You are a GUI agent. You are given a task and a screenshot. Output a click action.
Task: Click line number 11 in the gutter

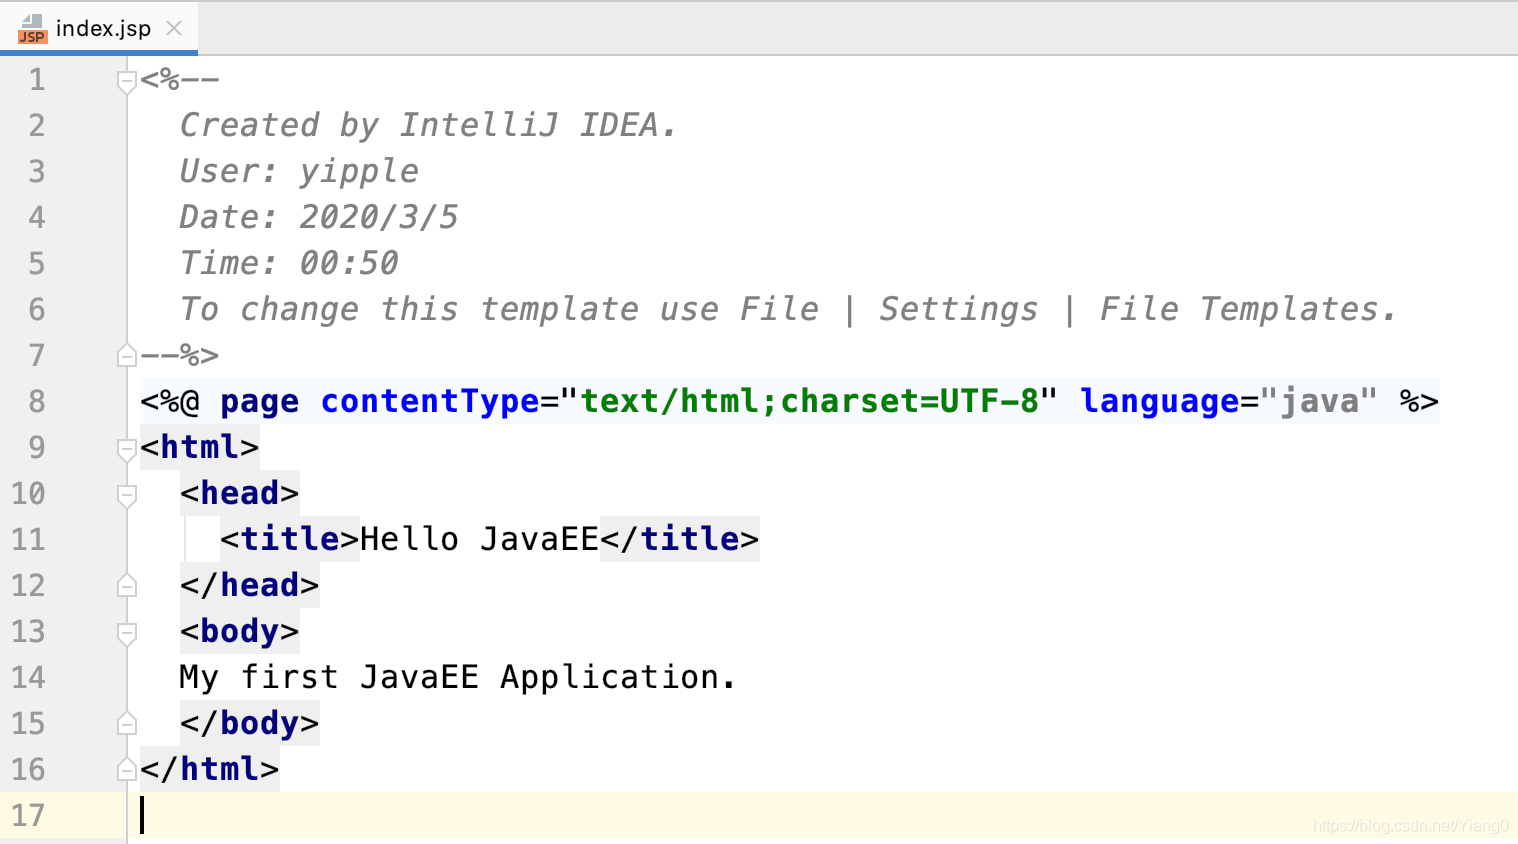28,539
